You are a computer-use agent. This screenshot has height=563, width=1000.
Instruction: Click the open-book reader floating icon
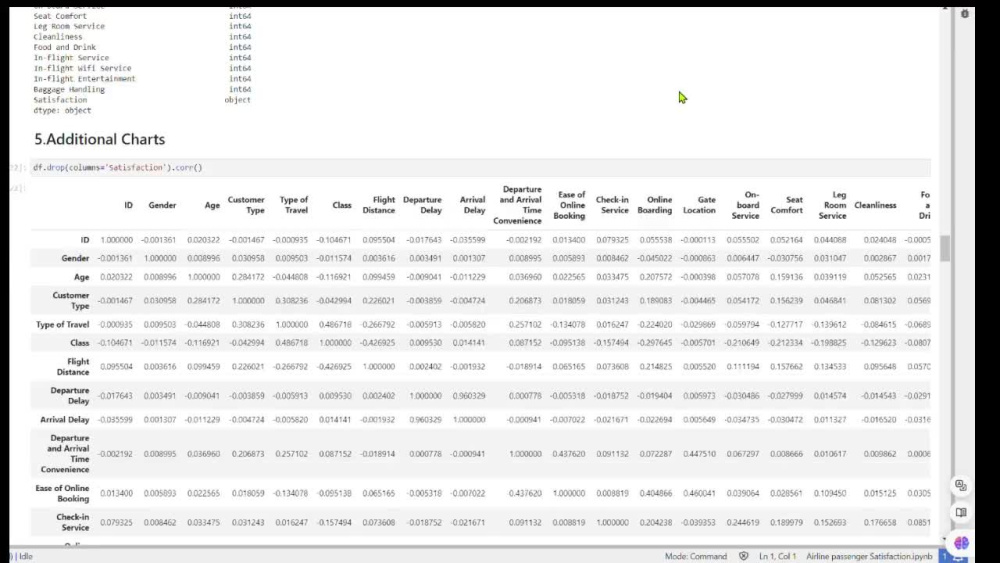tap(961, 513)
